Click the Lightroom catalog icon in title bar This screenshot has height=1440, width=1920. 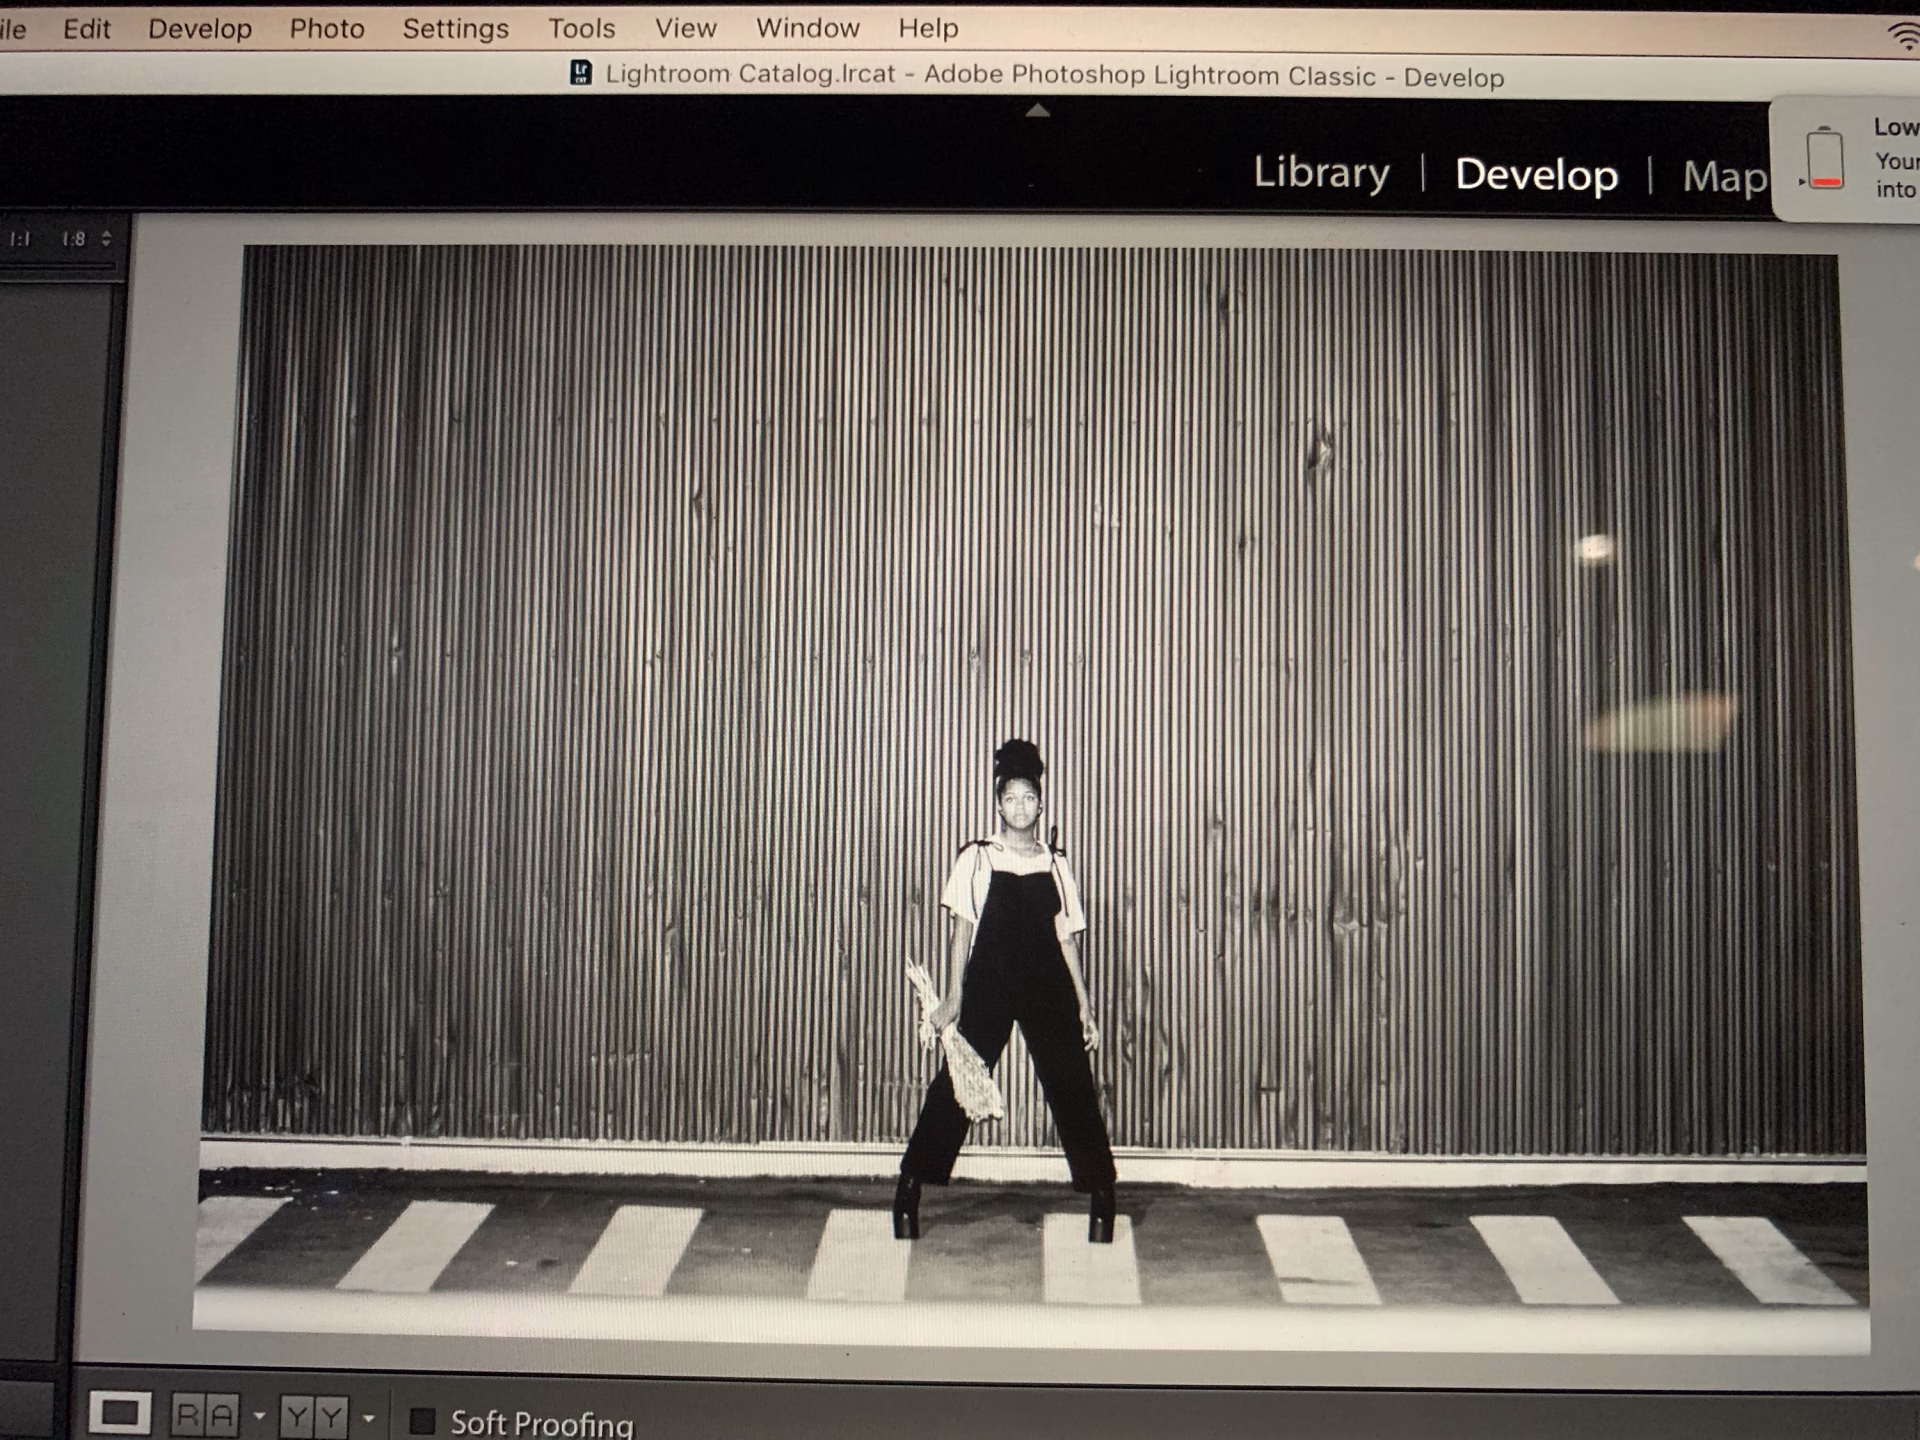click(x=581, y=73)
